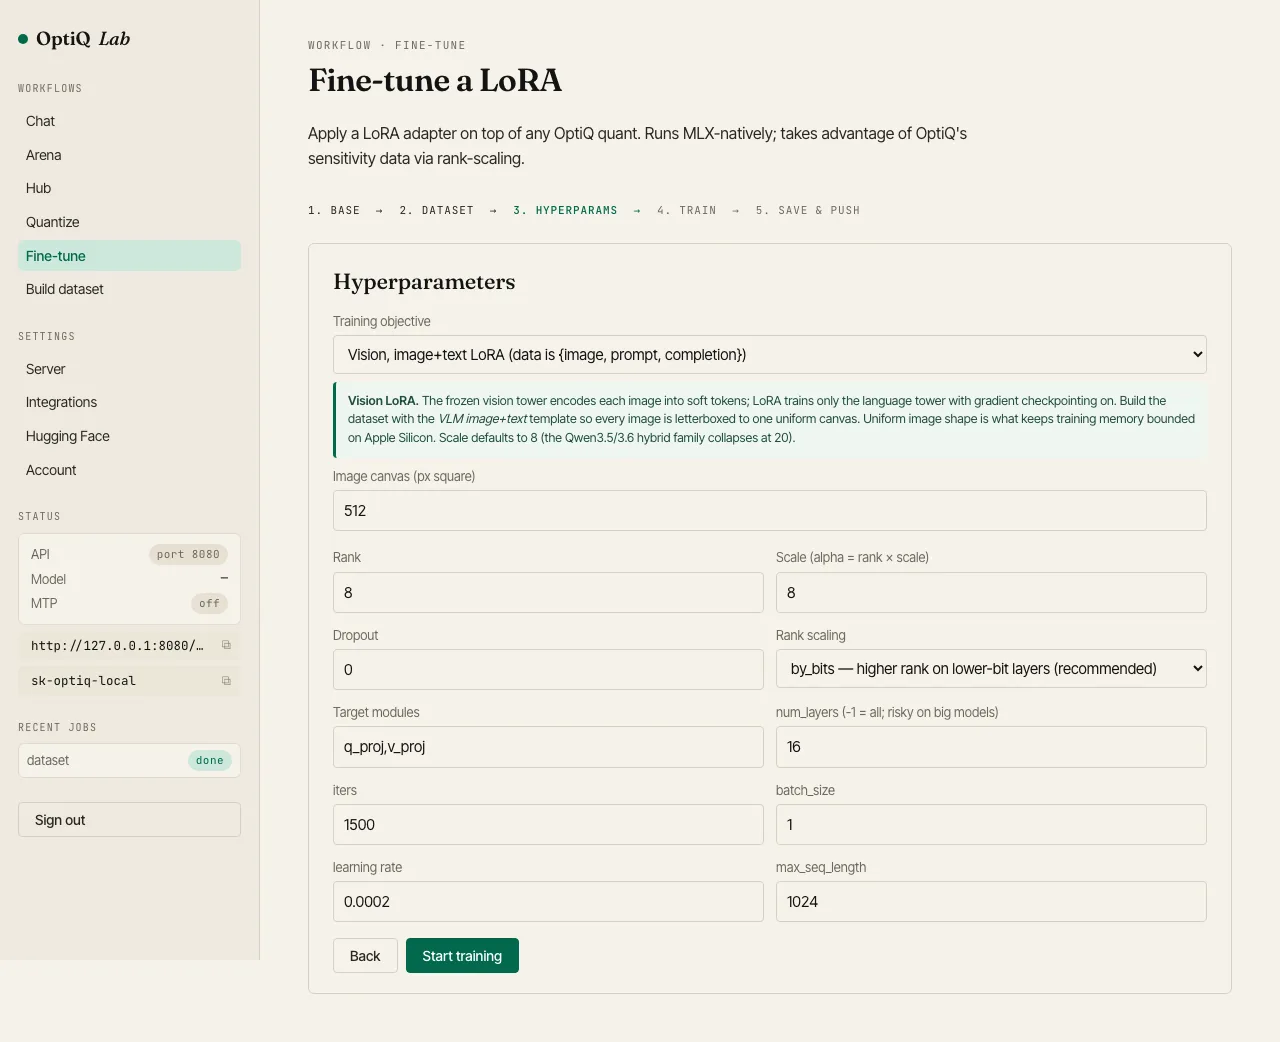Screen dimensions: 1280x1042
Task: Go to step 5 Save & Push
Action: pyautogui.click(x=808, y=211)
